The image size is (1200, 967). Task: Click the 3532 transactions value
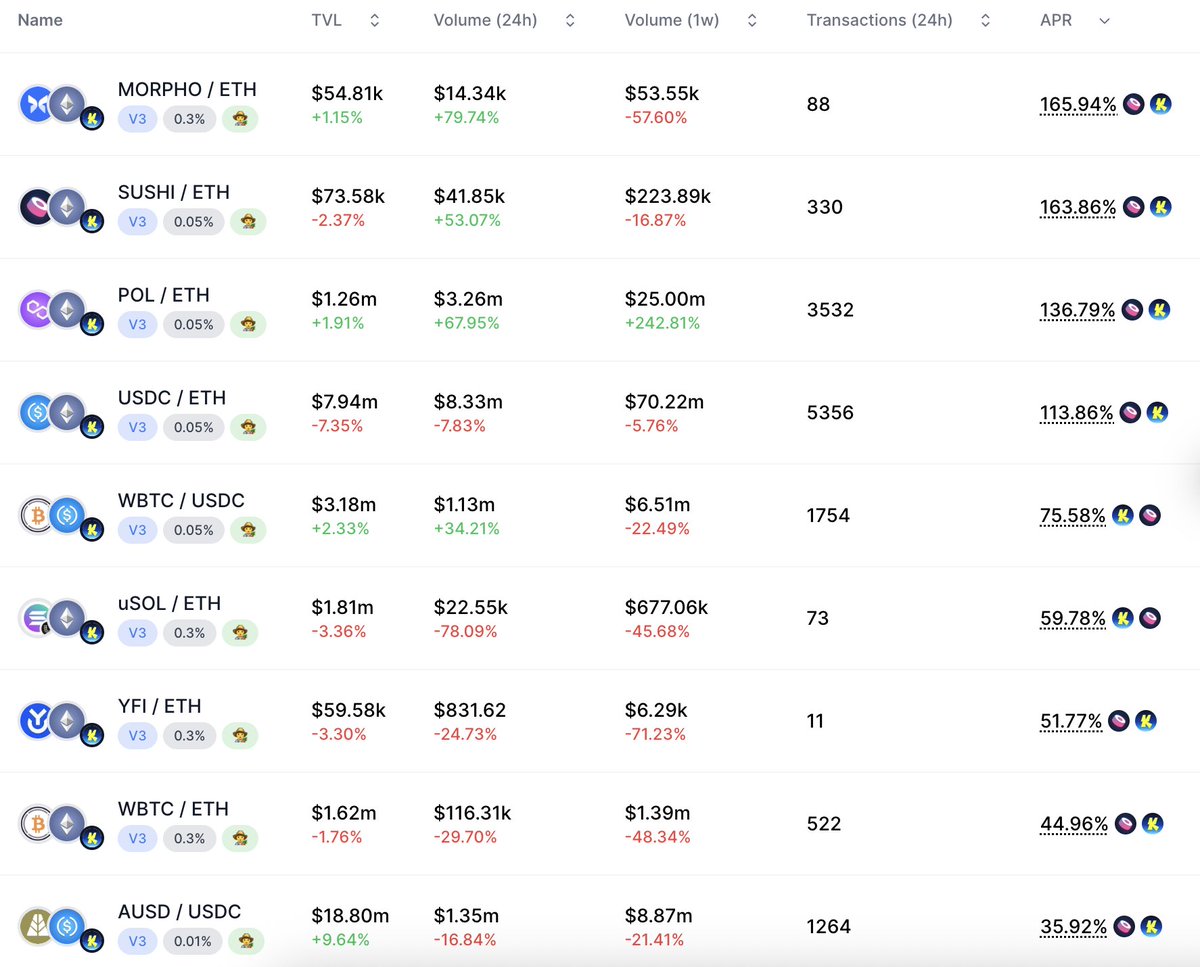pyautogui.click(x=830, y=310)
